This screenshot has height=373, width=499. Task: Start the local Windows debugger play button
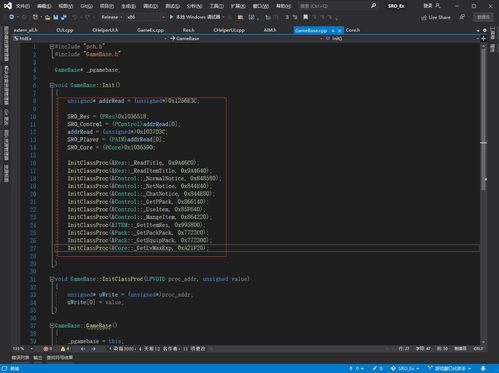(x=171, y=17)
